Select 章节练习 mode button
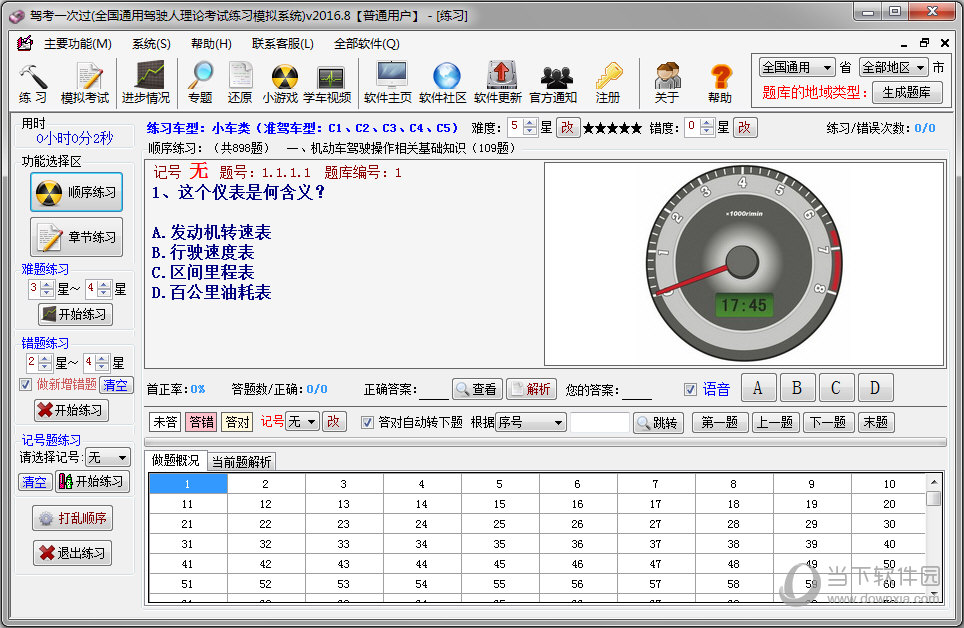964x628 pixels. click(76, 237)
